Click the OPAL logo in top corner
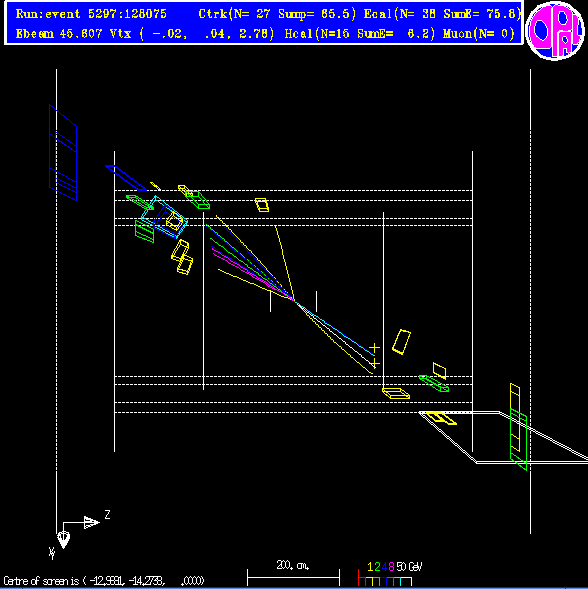 pyautogui.click(x=555, y=30)
